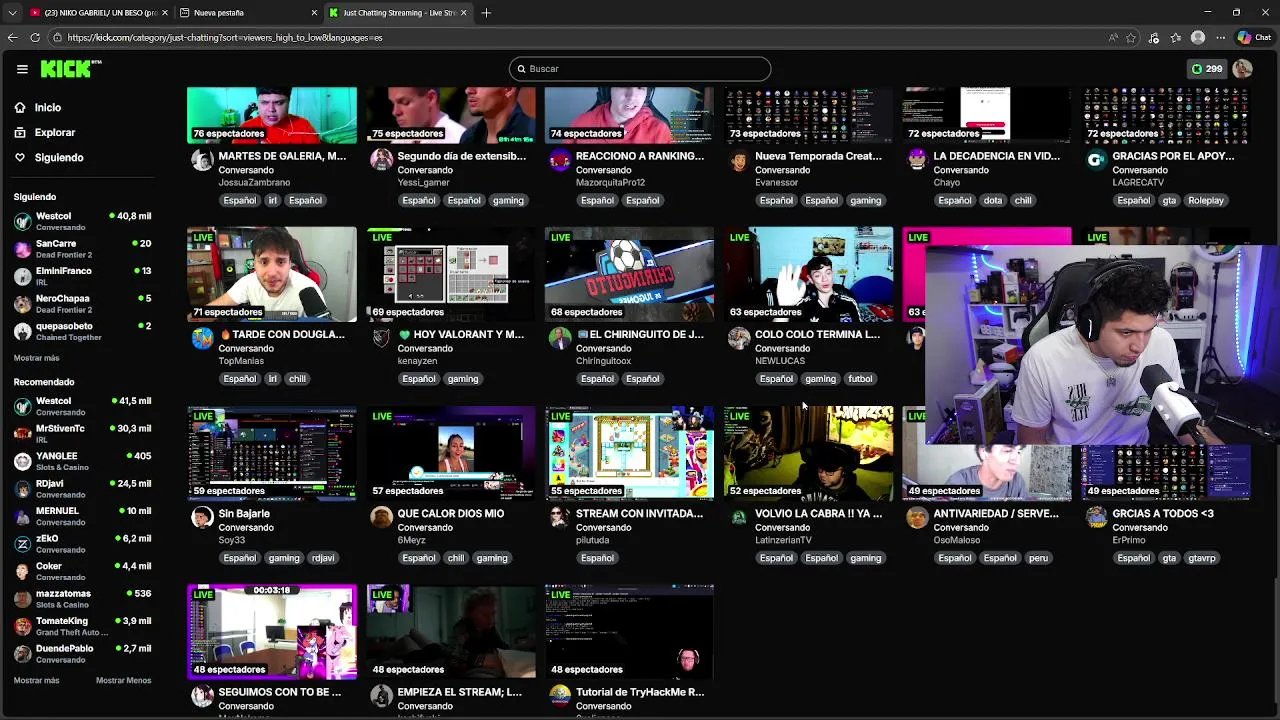Switch to the Nueva pestaña tab
Screen dimensions: 1280x720
[x=248, y=13]
